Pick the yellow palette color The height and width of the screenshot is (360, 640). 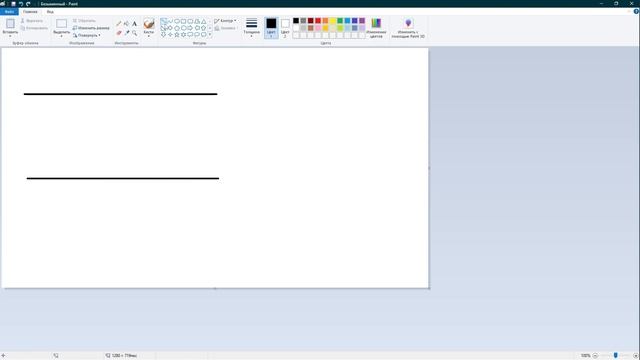[x=333, y=20]
